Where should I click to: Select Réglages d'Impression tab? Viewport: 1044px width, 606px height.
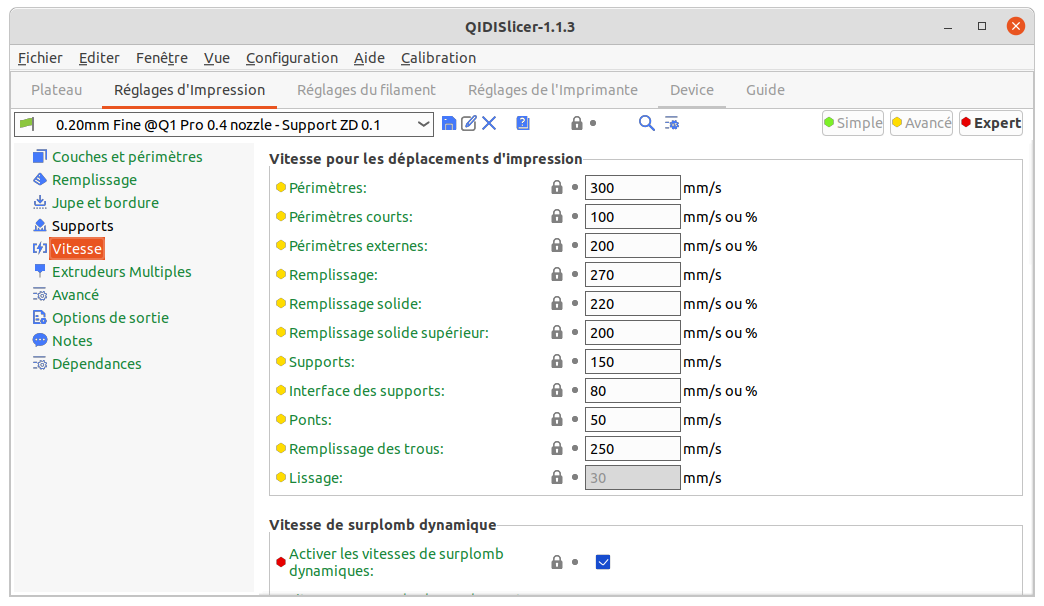click(x=189, y=90)
